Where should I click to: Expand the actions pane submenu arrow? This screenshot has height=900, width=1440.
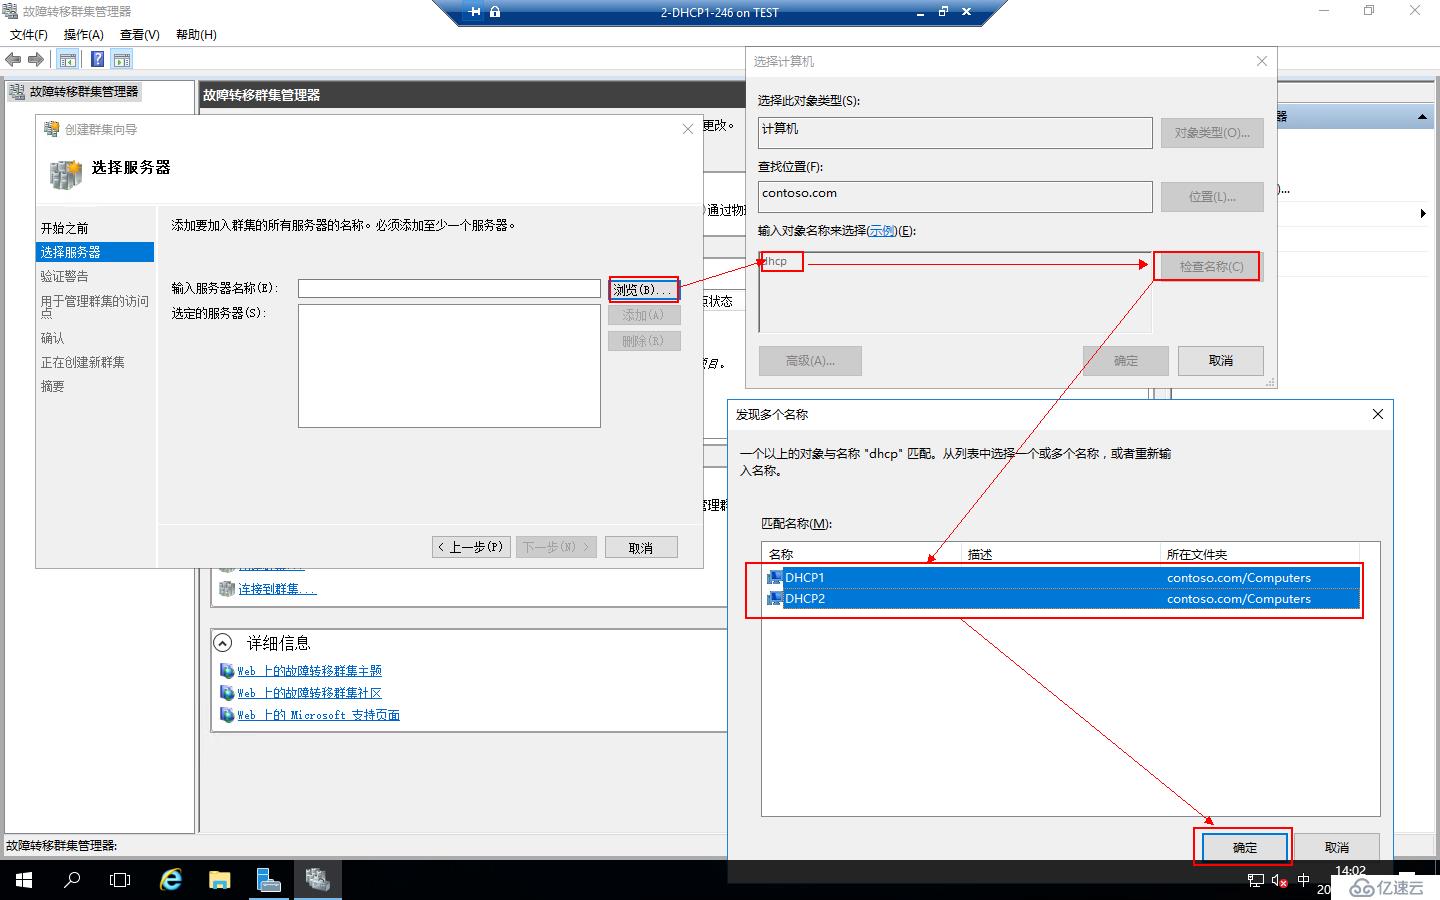coord(1423,214)
